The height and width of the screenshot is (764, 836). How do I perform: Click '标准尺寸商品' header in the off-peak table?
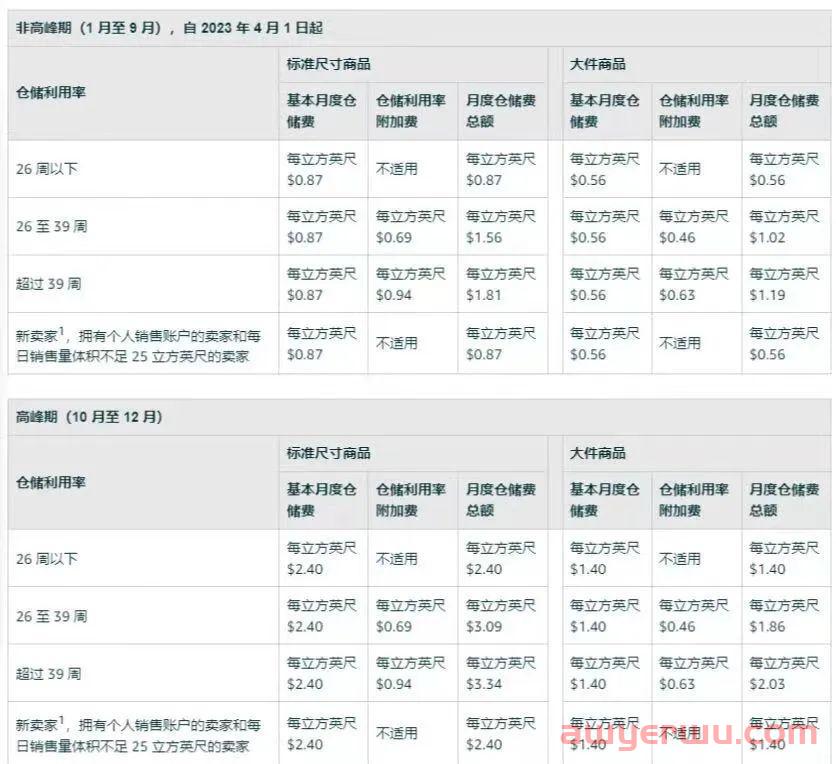[328, 65]
